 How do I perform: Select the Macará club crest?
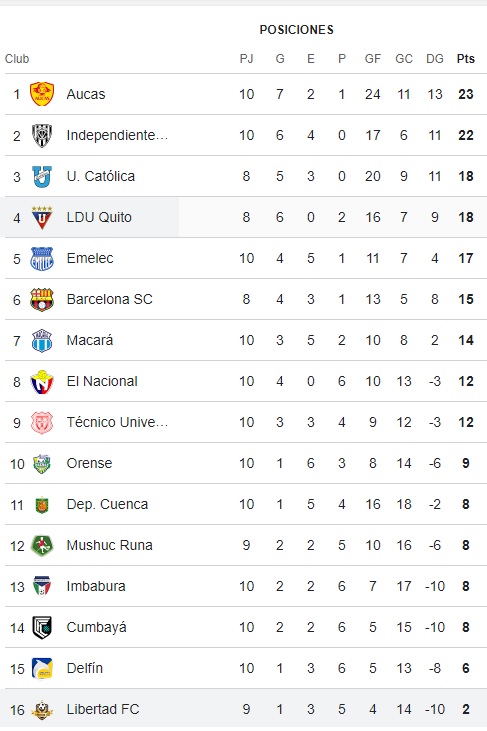coord(42,340)
